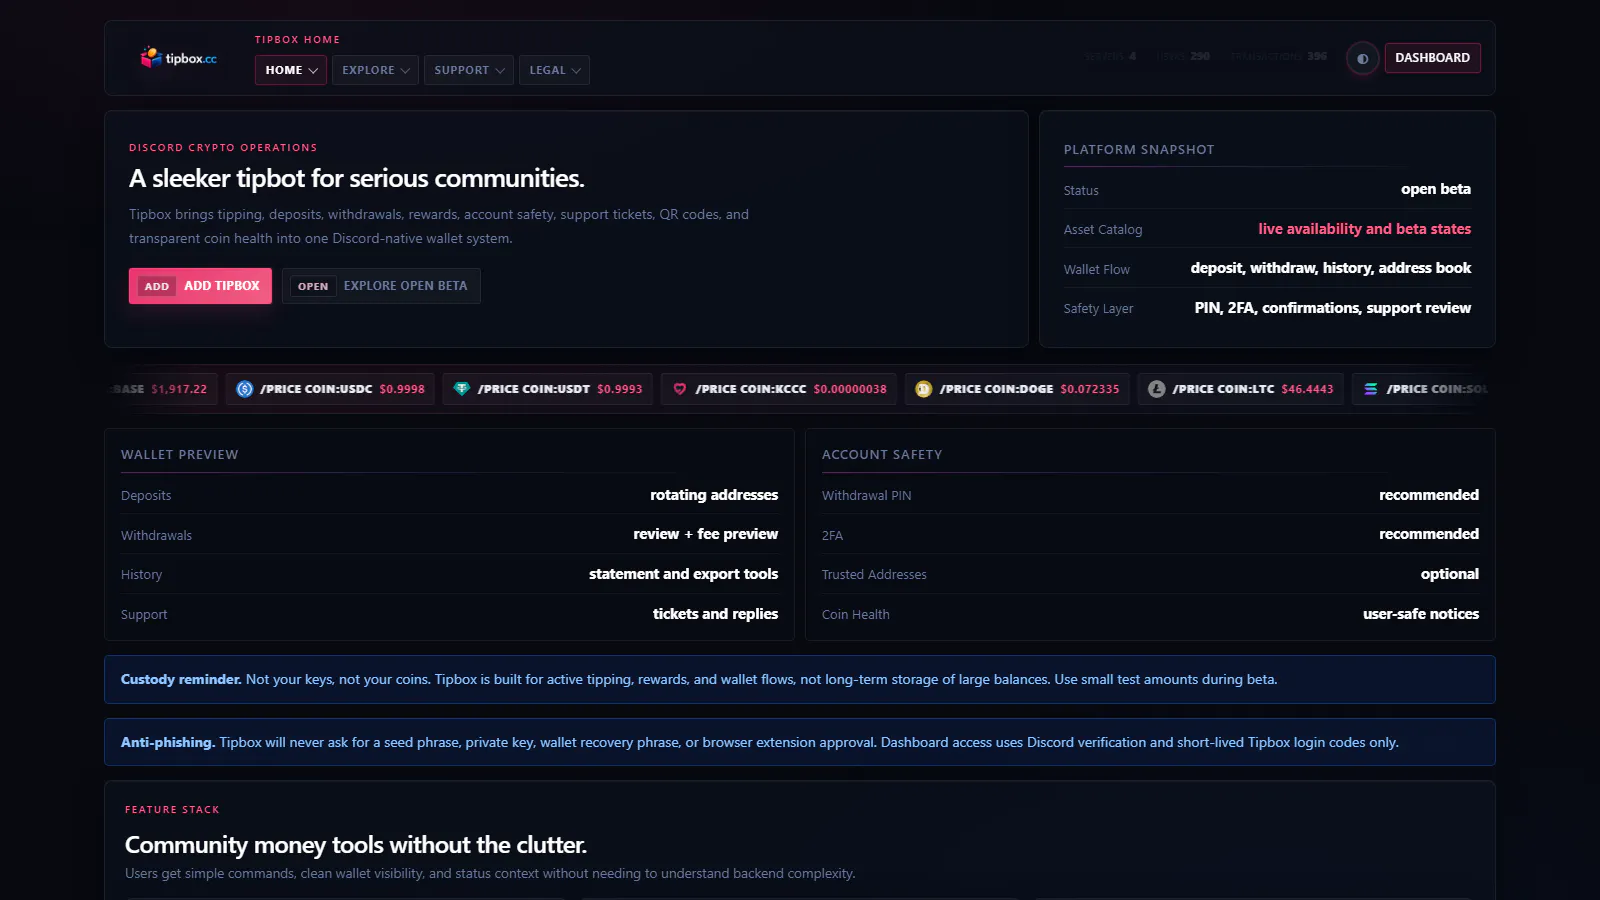
Task: Click 'PIN, 2FA, confirmations, support review' value
Action: (x=1332, y=308)
